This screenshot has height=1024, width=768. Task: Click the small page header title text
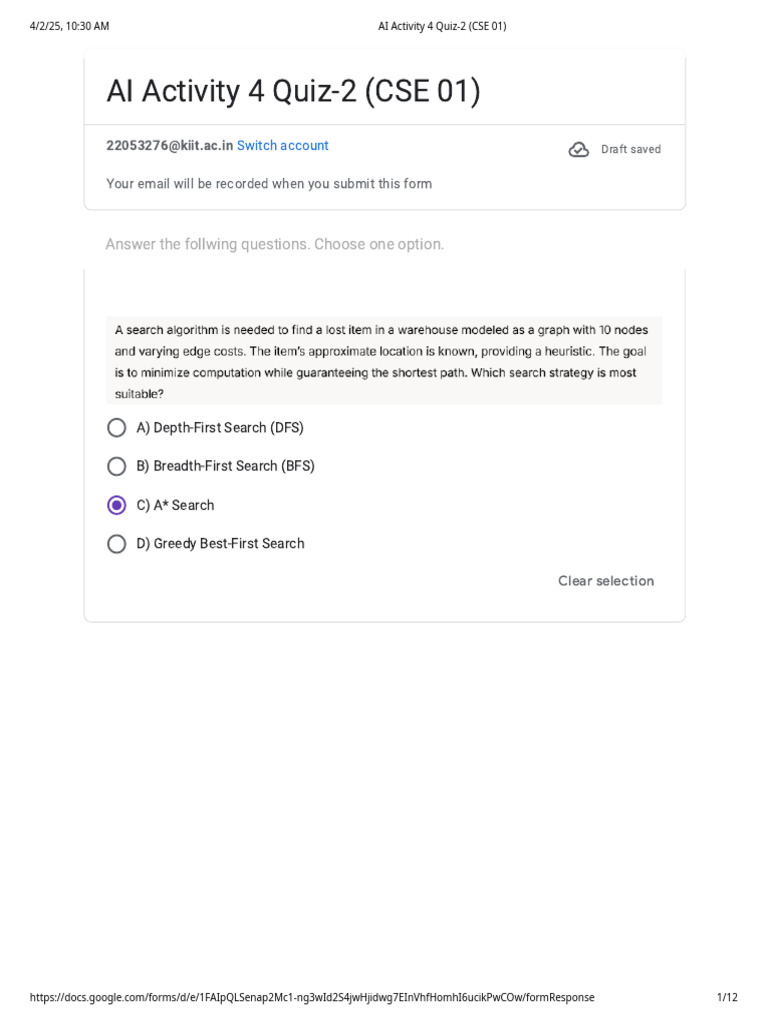click(x=442, y=26)
